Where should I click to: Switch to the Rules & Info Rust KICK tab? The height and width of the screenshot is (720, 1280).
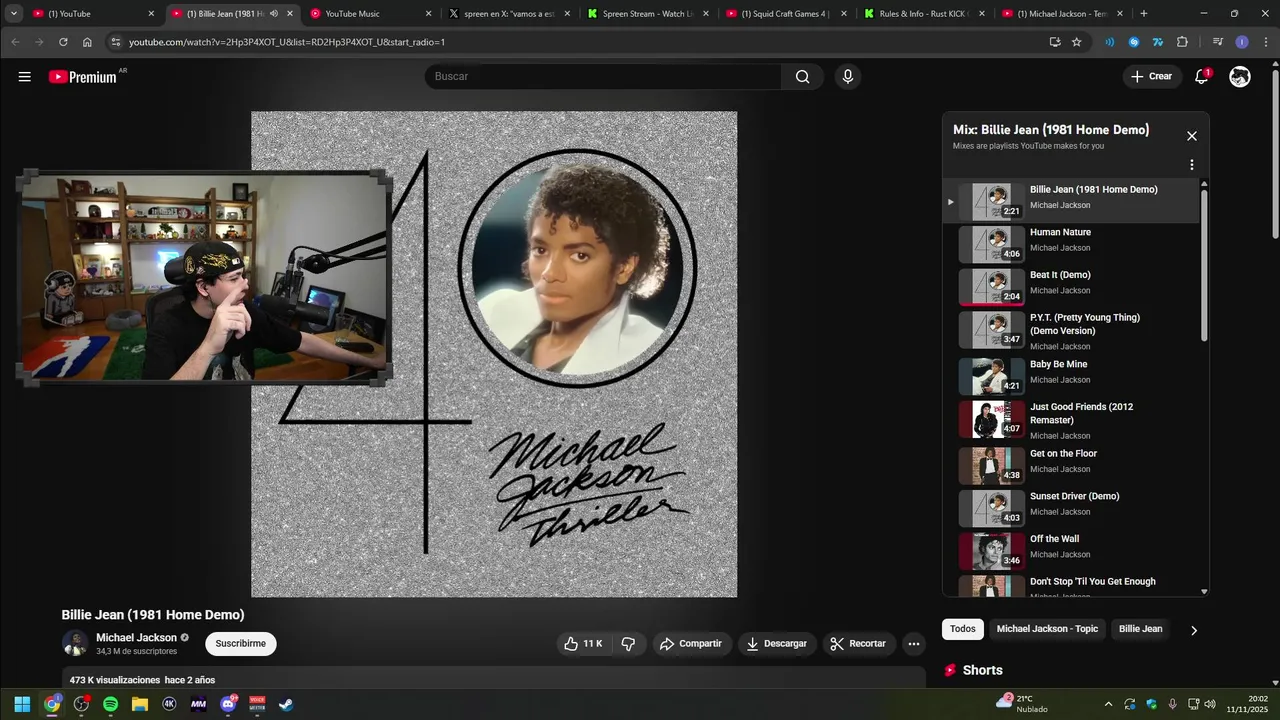point(925,14)
